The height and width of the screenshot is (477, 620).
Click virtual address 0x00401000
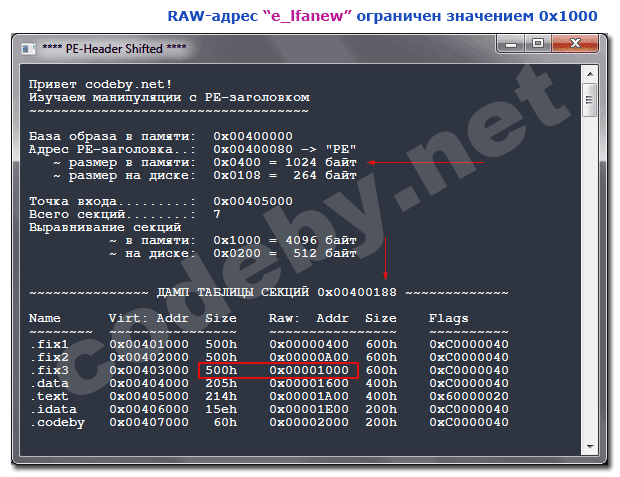coord(149,344)
